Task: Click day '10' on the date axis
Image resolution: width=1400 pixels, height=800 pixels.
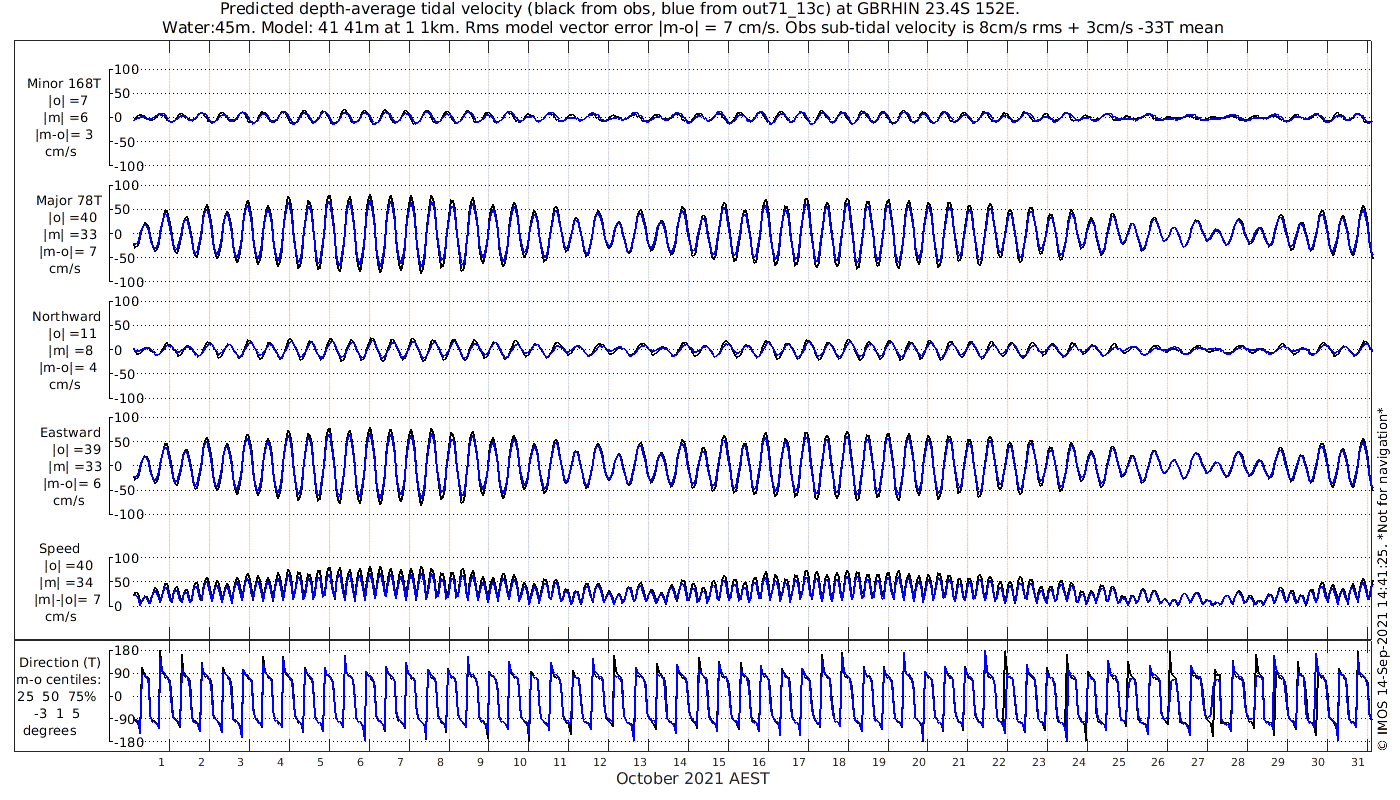Action: pos(520,761)
